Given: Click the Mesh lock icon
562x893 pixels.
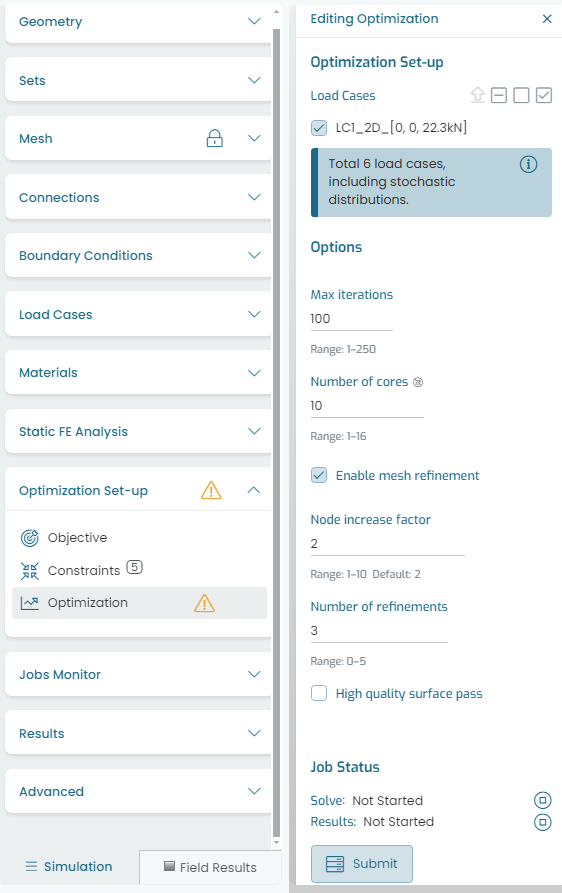Looking at the screenshot, I should 215,138.
